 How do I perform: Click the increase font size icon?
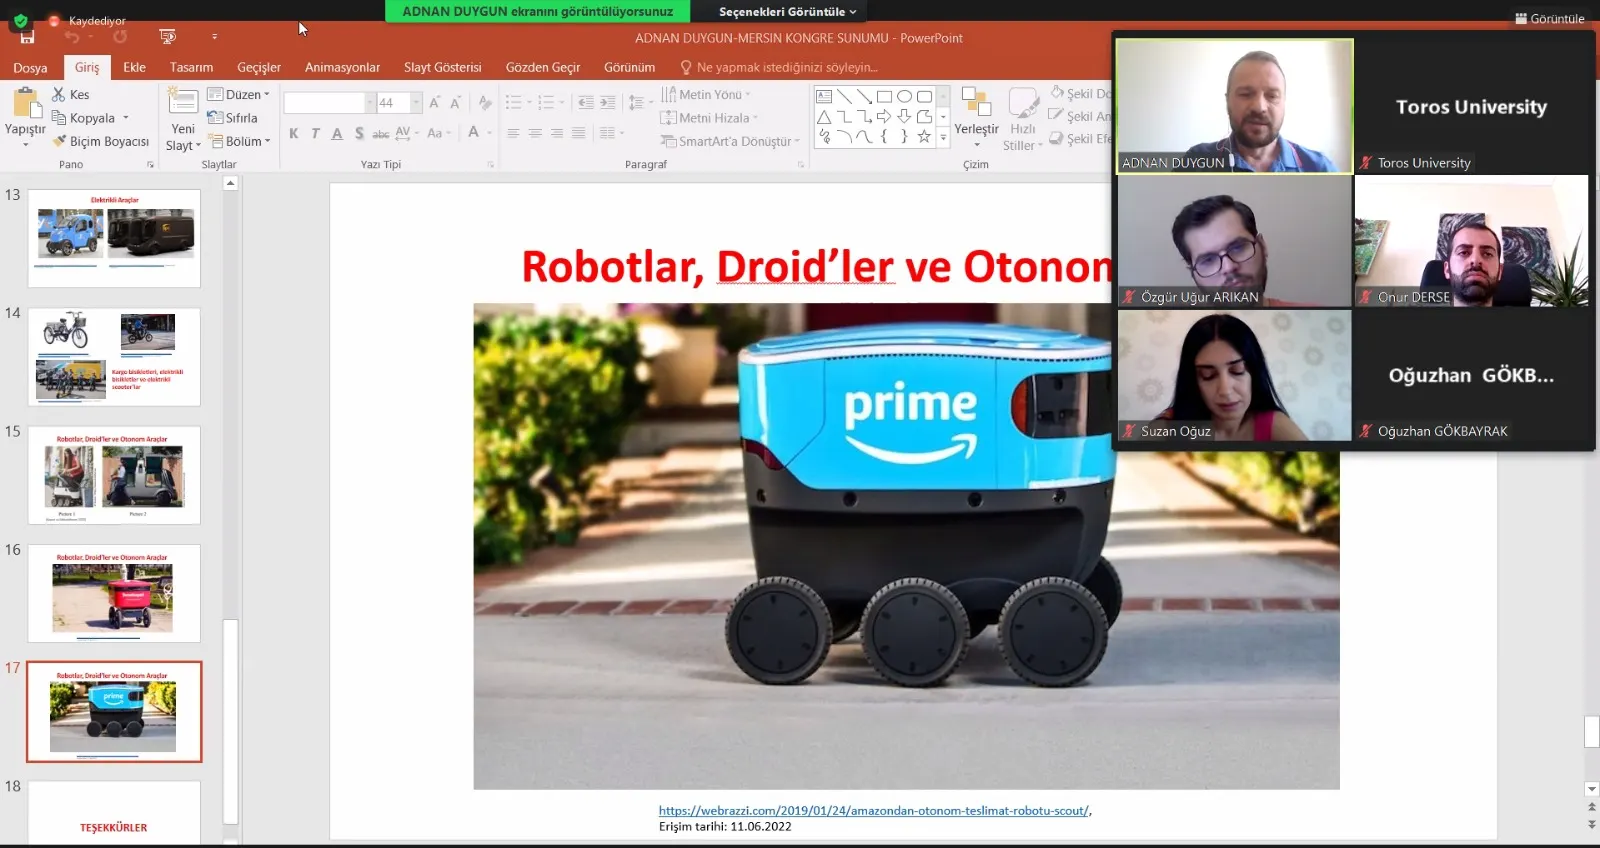(435, 102)
